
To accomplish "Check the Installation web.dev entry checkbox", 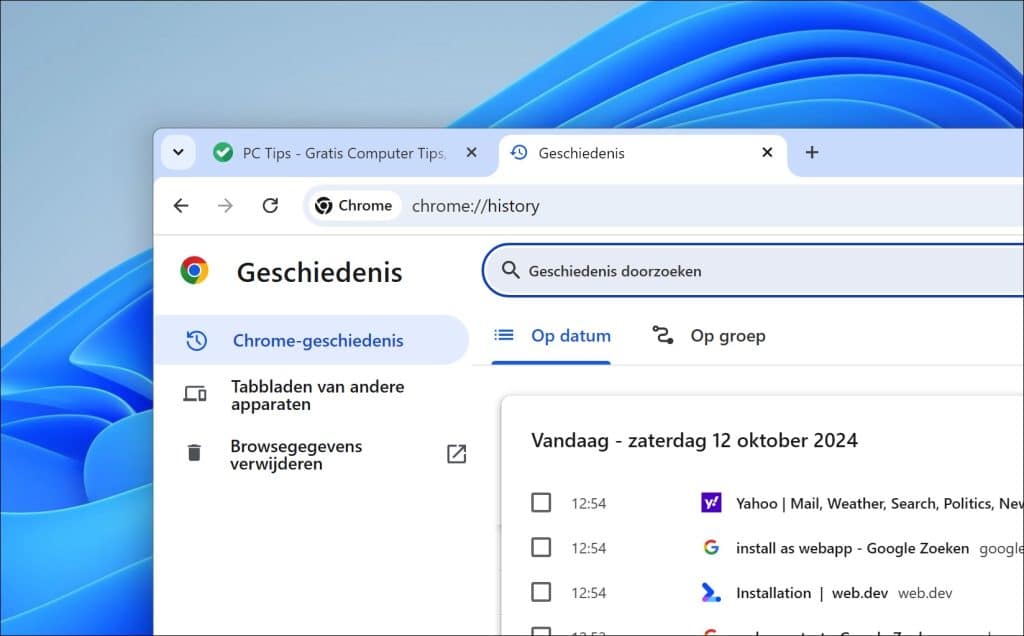I will 541,592.
